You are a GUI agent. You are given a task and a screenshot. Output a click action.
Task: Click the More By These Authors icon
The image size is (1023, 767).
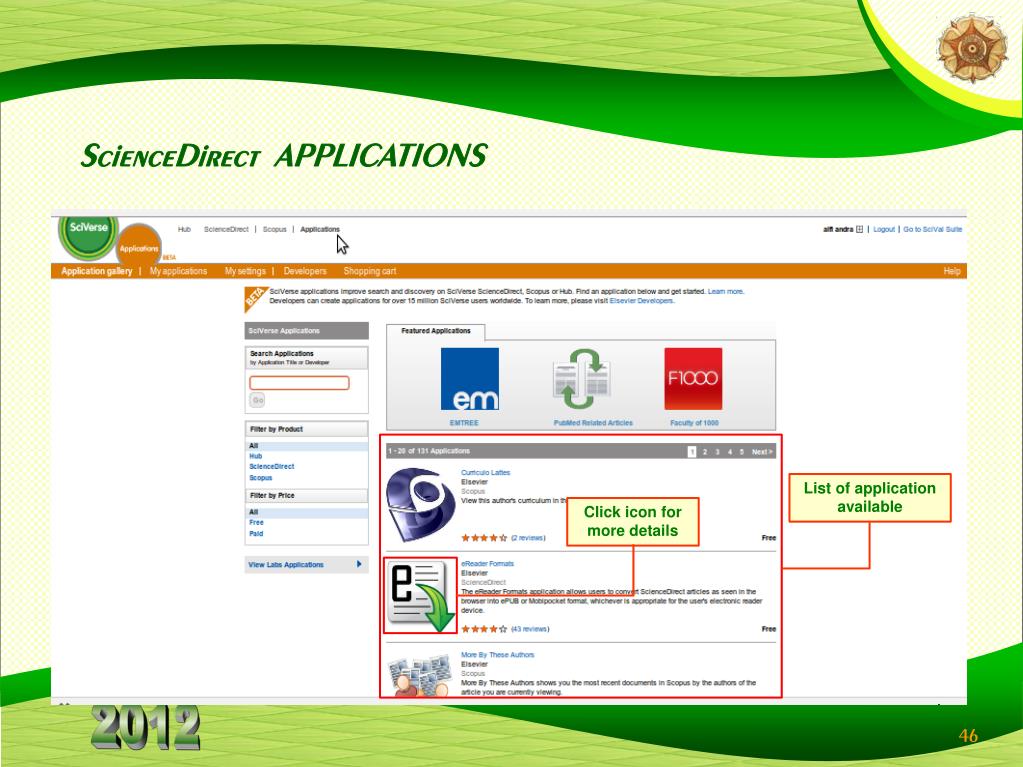421,676
